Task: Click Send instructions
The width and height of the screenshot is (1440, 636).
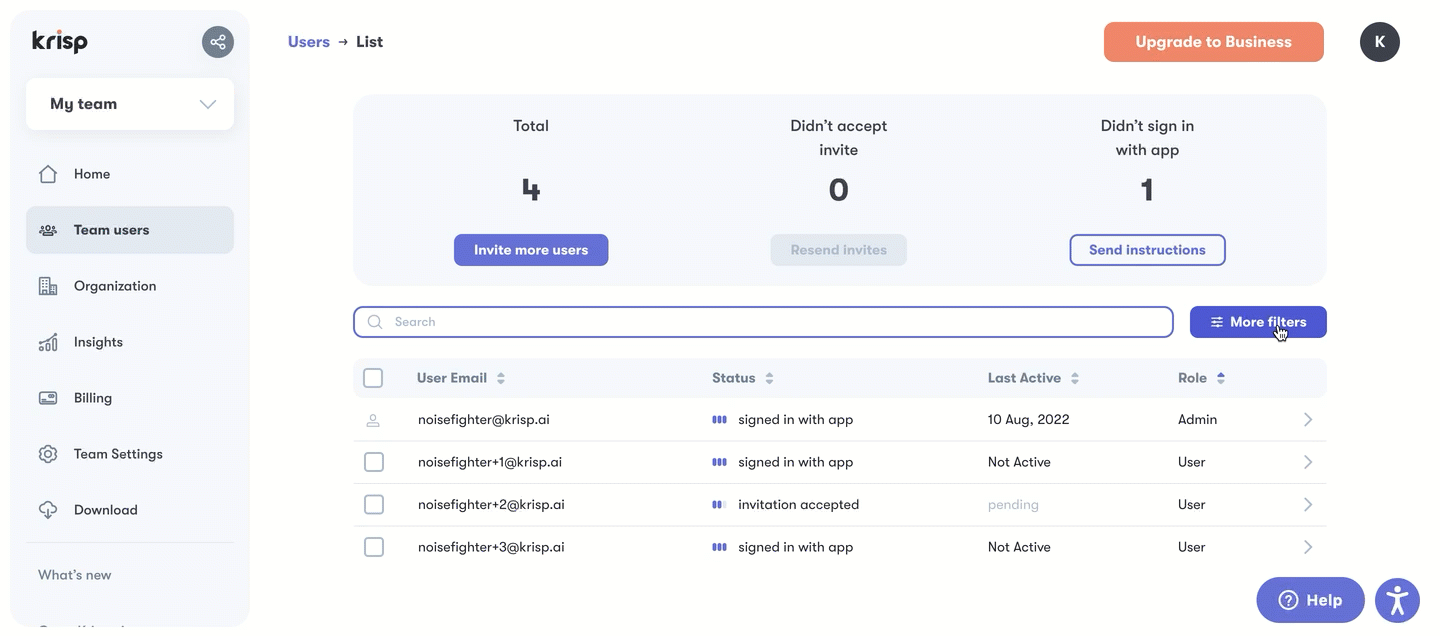Action: (1147, 250)
